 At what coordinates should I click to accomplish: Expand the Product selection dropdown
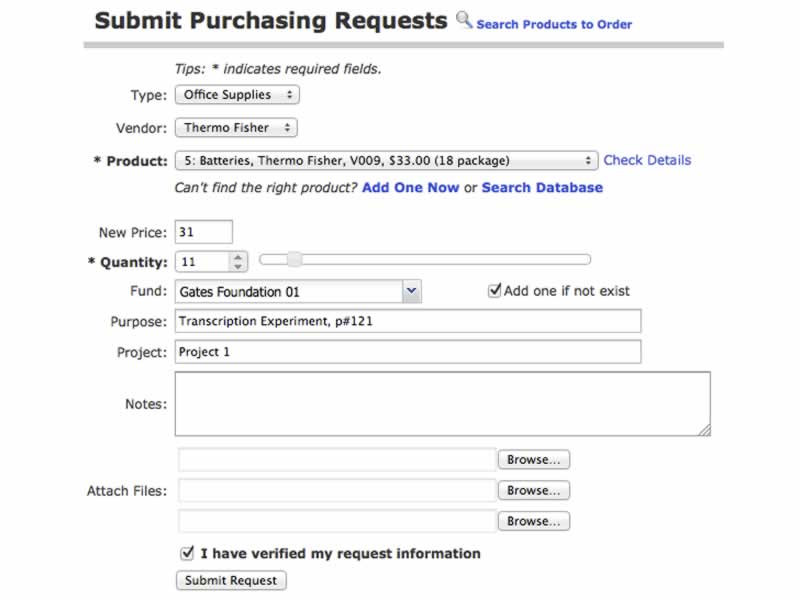[386, 160]
